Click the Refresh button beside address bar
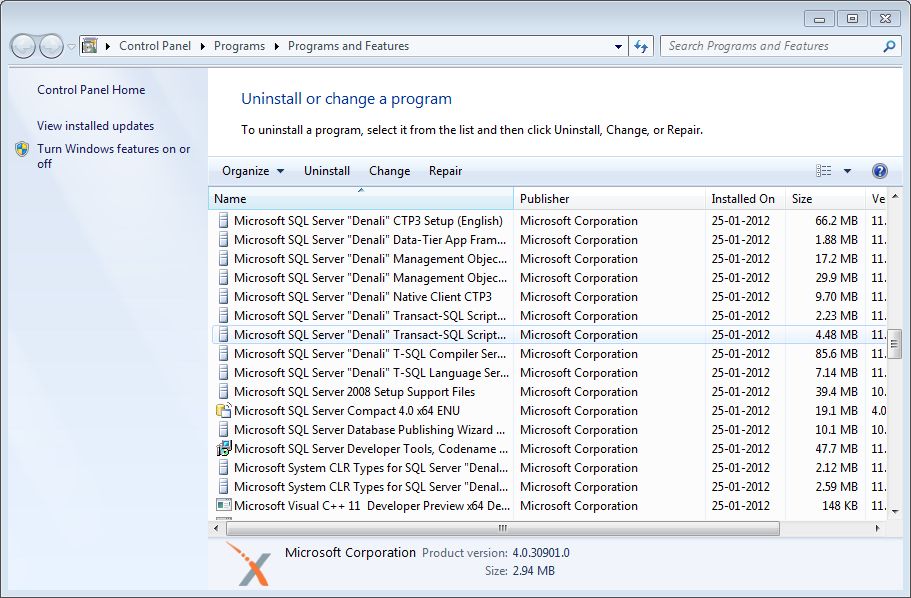Image resolution: width=911 pixels, height=598 pixels. [x=641, y=46]
